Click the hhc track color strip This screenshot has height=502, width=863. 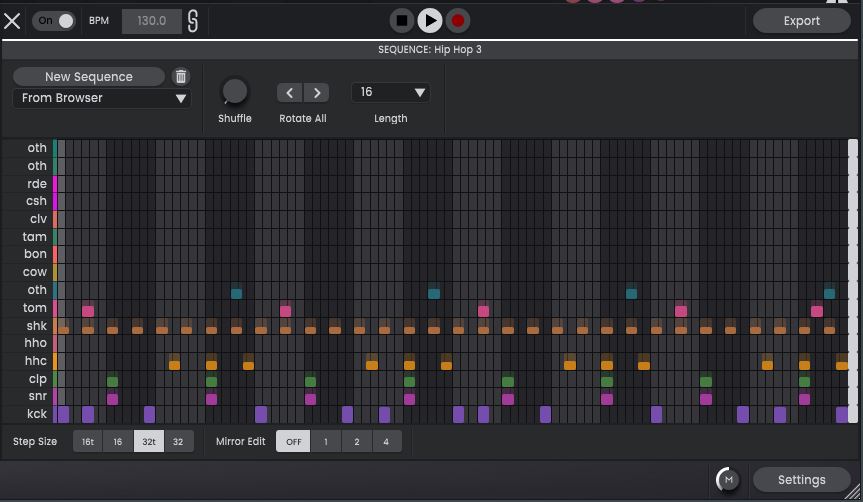coord(55,361)
